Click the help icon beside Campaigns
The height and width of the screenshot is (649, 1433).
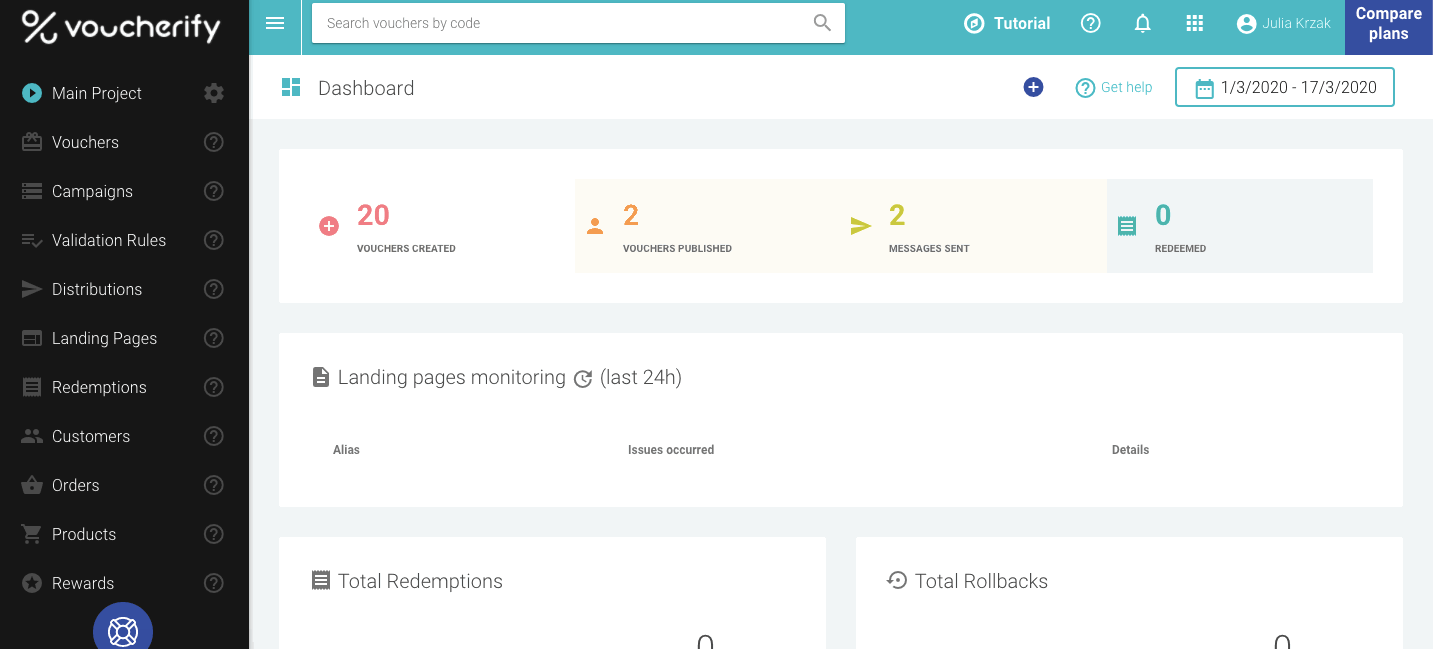[213, 191]
